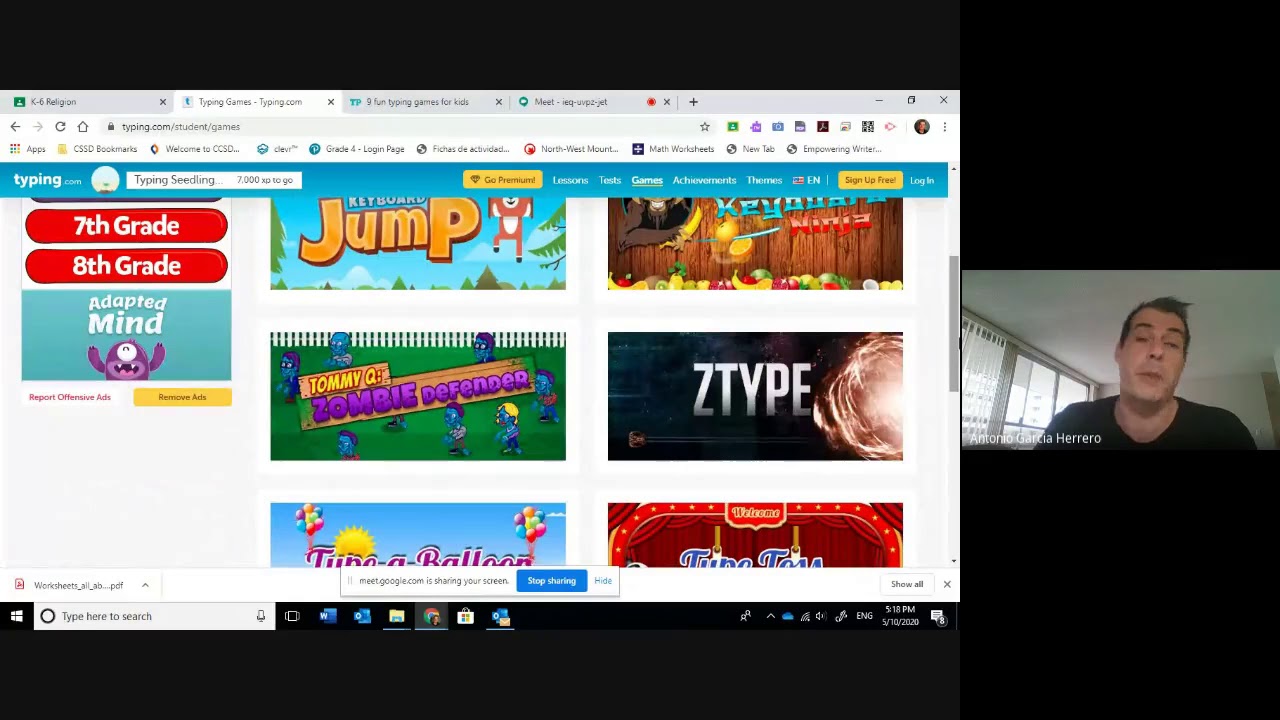Switch to the K-6 Religion tab
The height and width of the screenshot is (720, 1280).
88,102
